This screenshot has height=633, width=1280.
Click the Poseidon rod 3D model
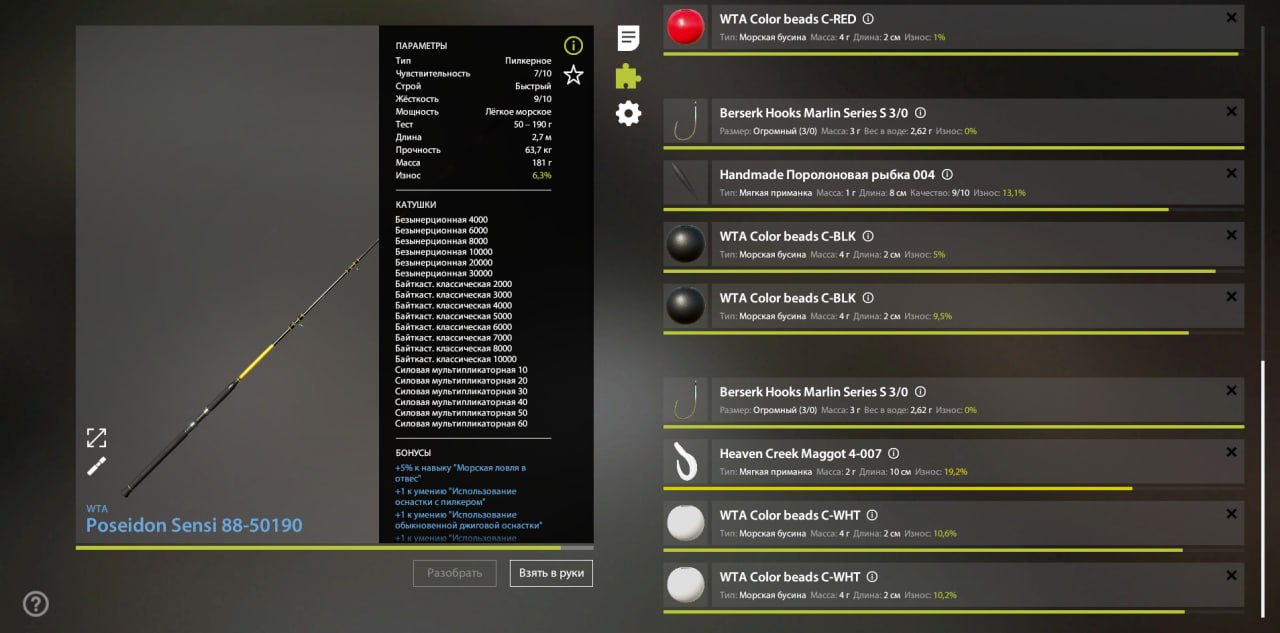250,368
